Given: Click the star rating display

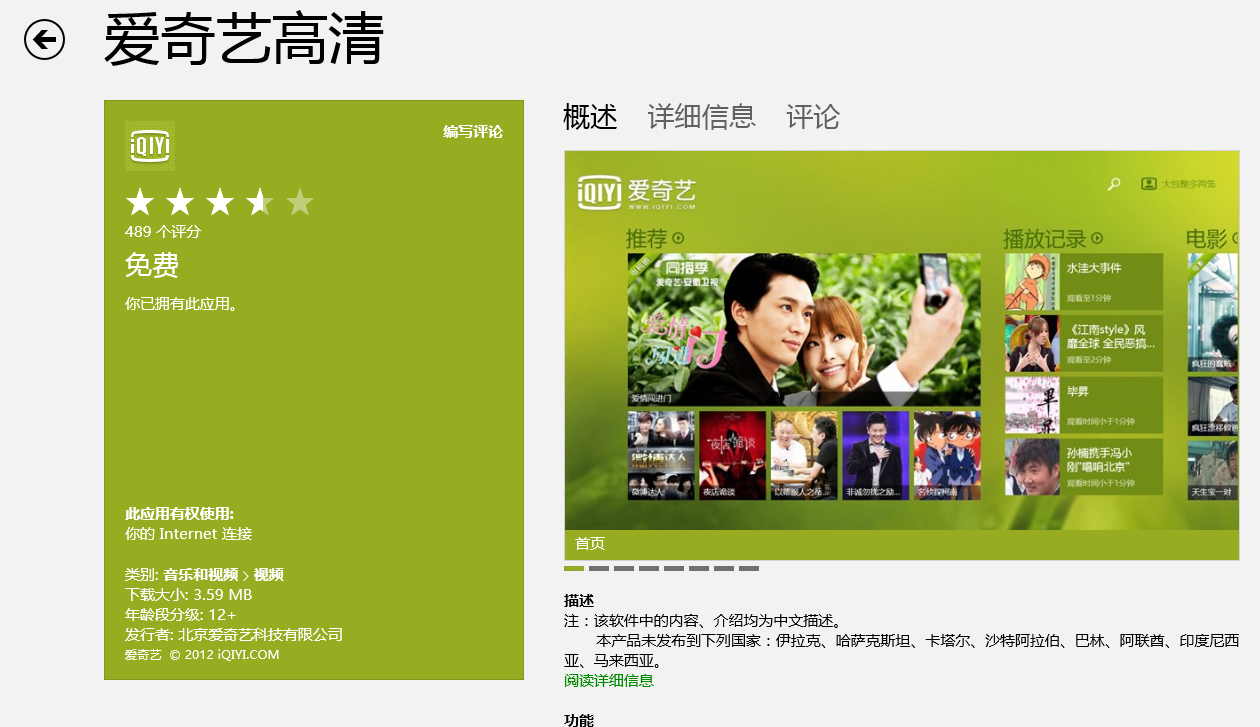Looking at the screenshot, I should (x=220, y=203).
